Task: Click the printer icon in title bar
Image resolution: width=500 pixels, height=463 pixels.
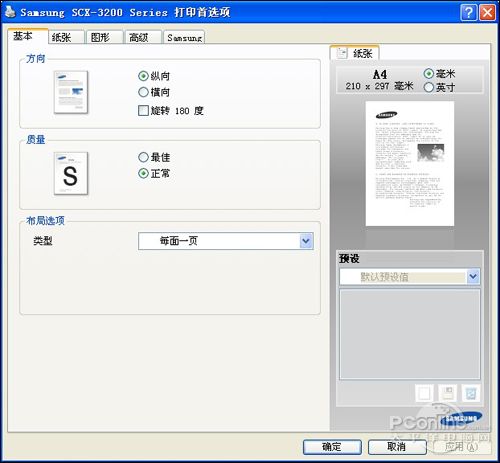Action: (x=10, y=12)
